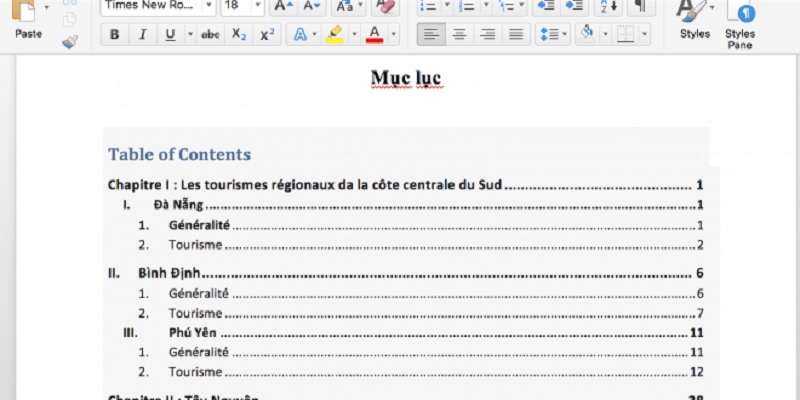Click the 'Table of Contents' heading
This screenshot has width=800, height=400.
click(179, 154)
